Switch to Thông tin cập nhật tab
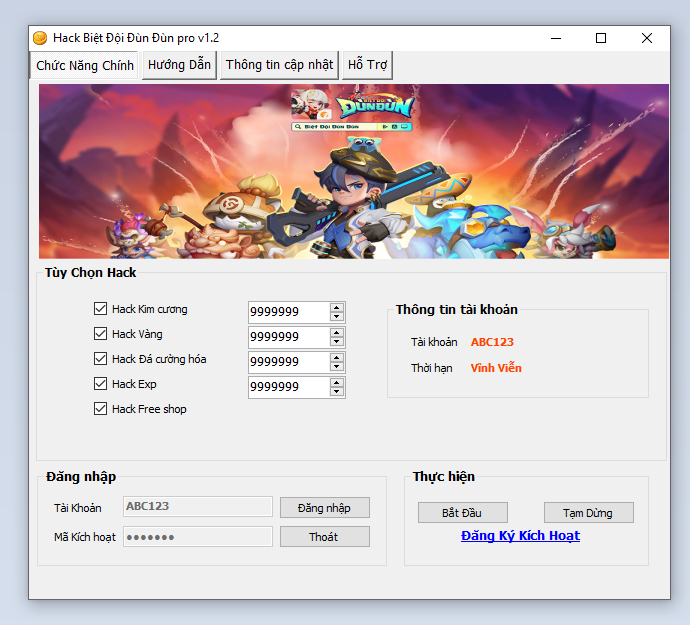The width and height of the screenshot is (691, 625). (279, 65)
